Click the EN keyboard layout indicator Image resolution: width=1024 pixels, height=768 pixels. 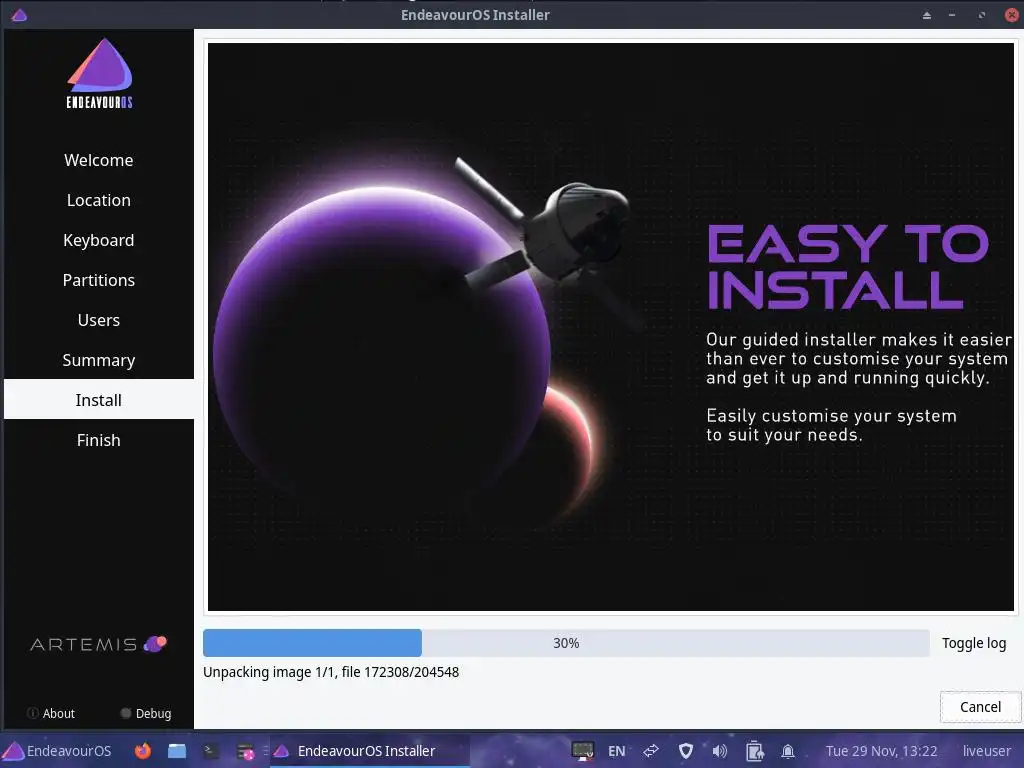click(x=616, y=751)
